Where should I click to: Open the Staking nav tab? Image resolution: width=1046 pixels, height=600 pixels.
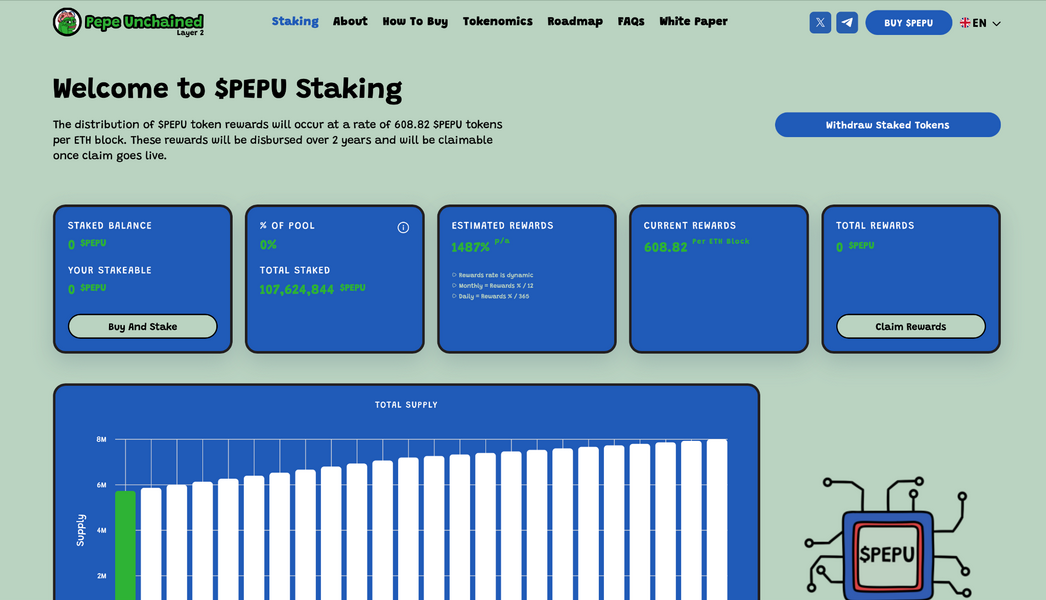tap(295, 21)
